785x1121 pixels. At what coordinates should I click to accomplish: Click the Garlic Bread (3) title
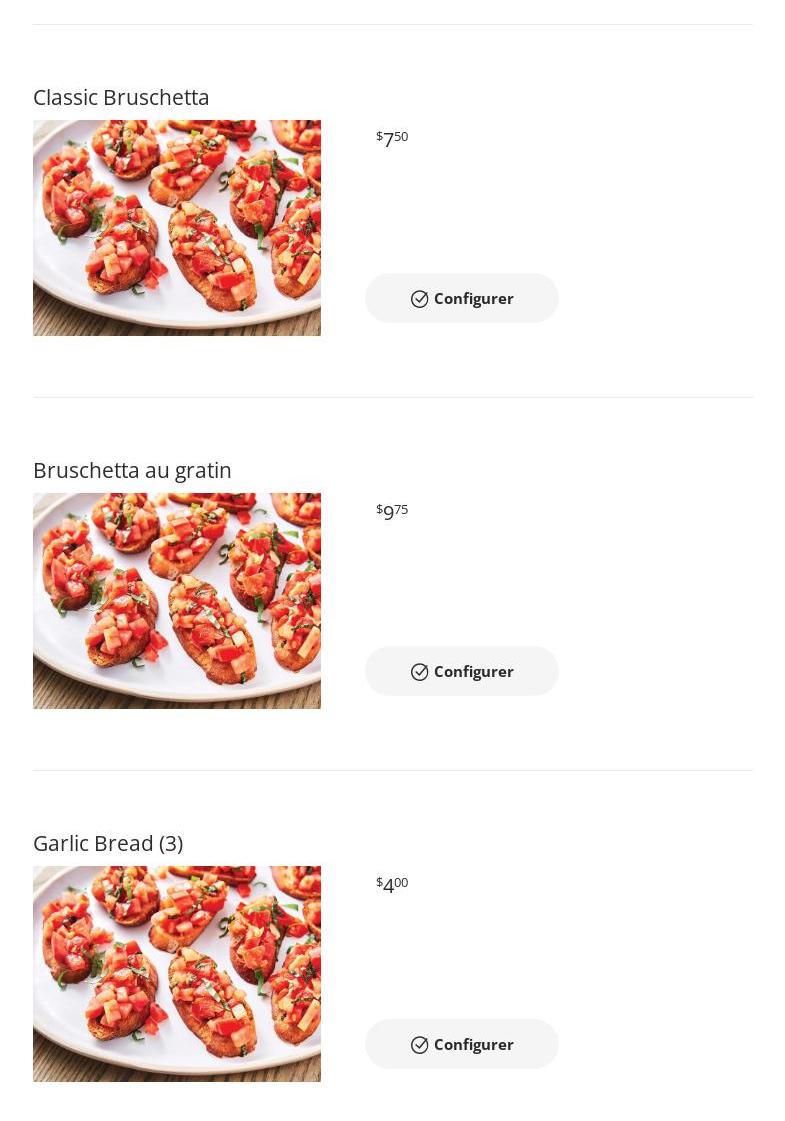coord(108,843)
